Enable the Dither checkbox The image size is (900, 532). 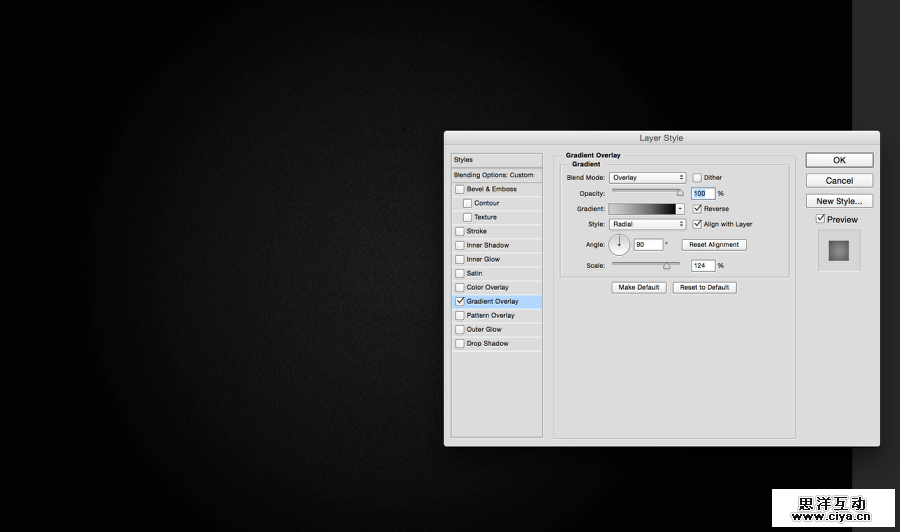click(x=697, y=178)
